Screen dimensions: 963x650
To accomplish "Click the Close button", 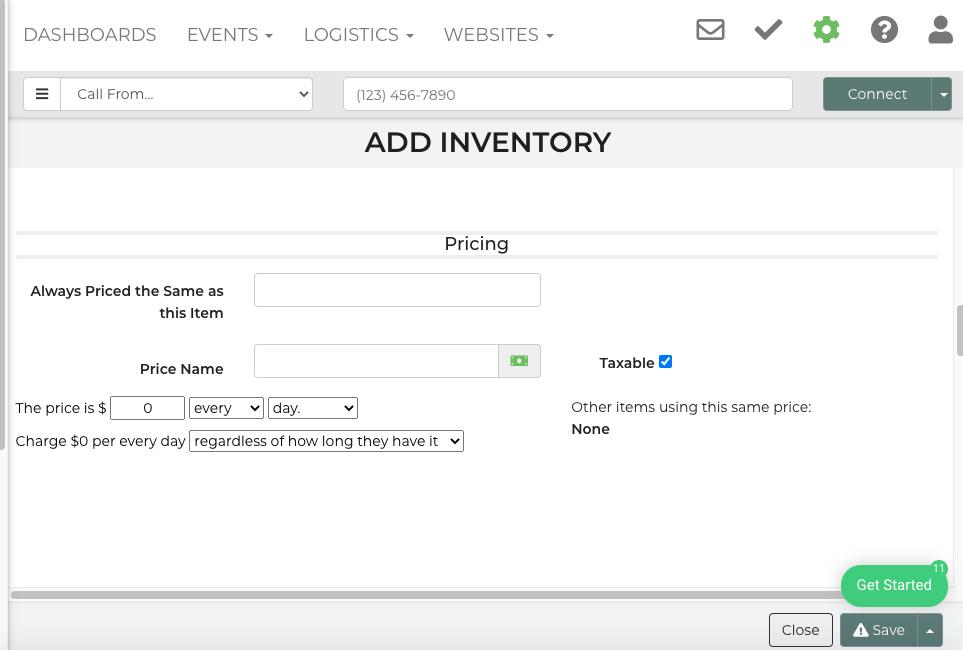I will [x=800, y=630].
